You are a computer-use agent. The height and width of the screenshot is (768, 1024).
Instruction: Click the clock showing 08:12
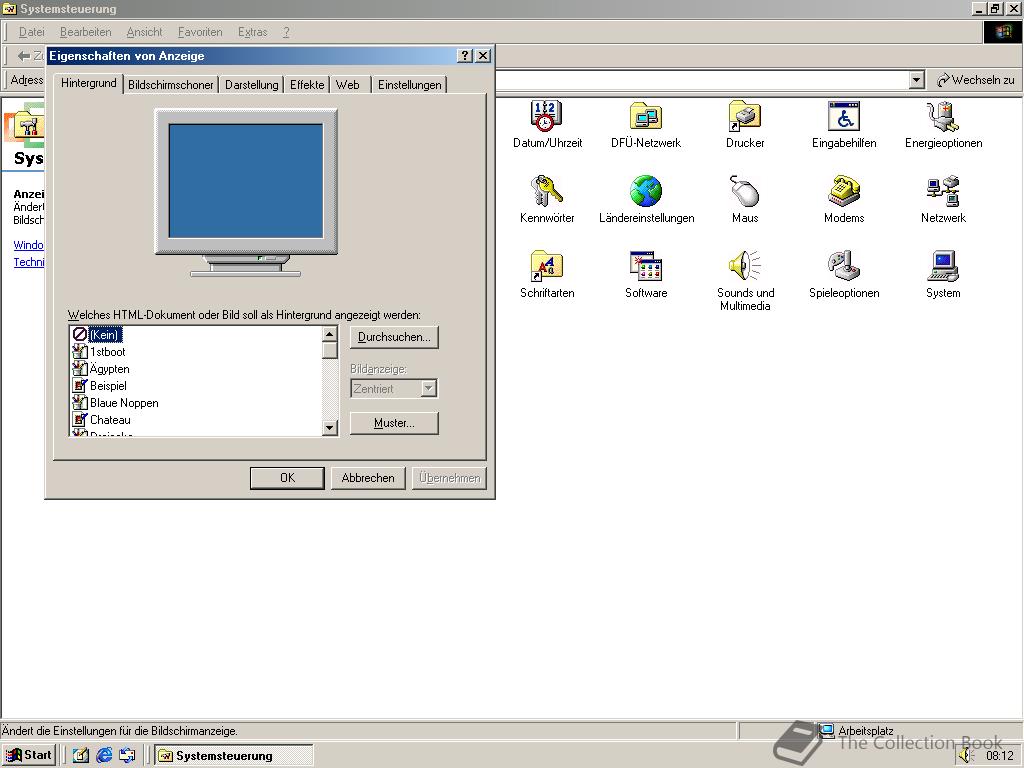[x=999, y=756]
